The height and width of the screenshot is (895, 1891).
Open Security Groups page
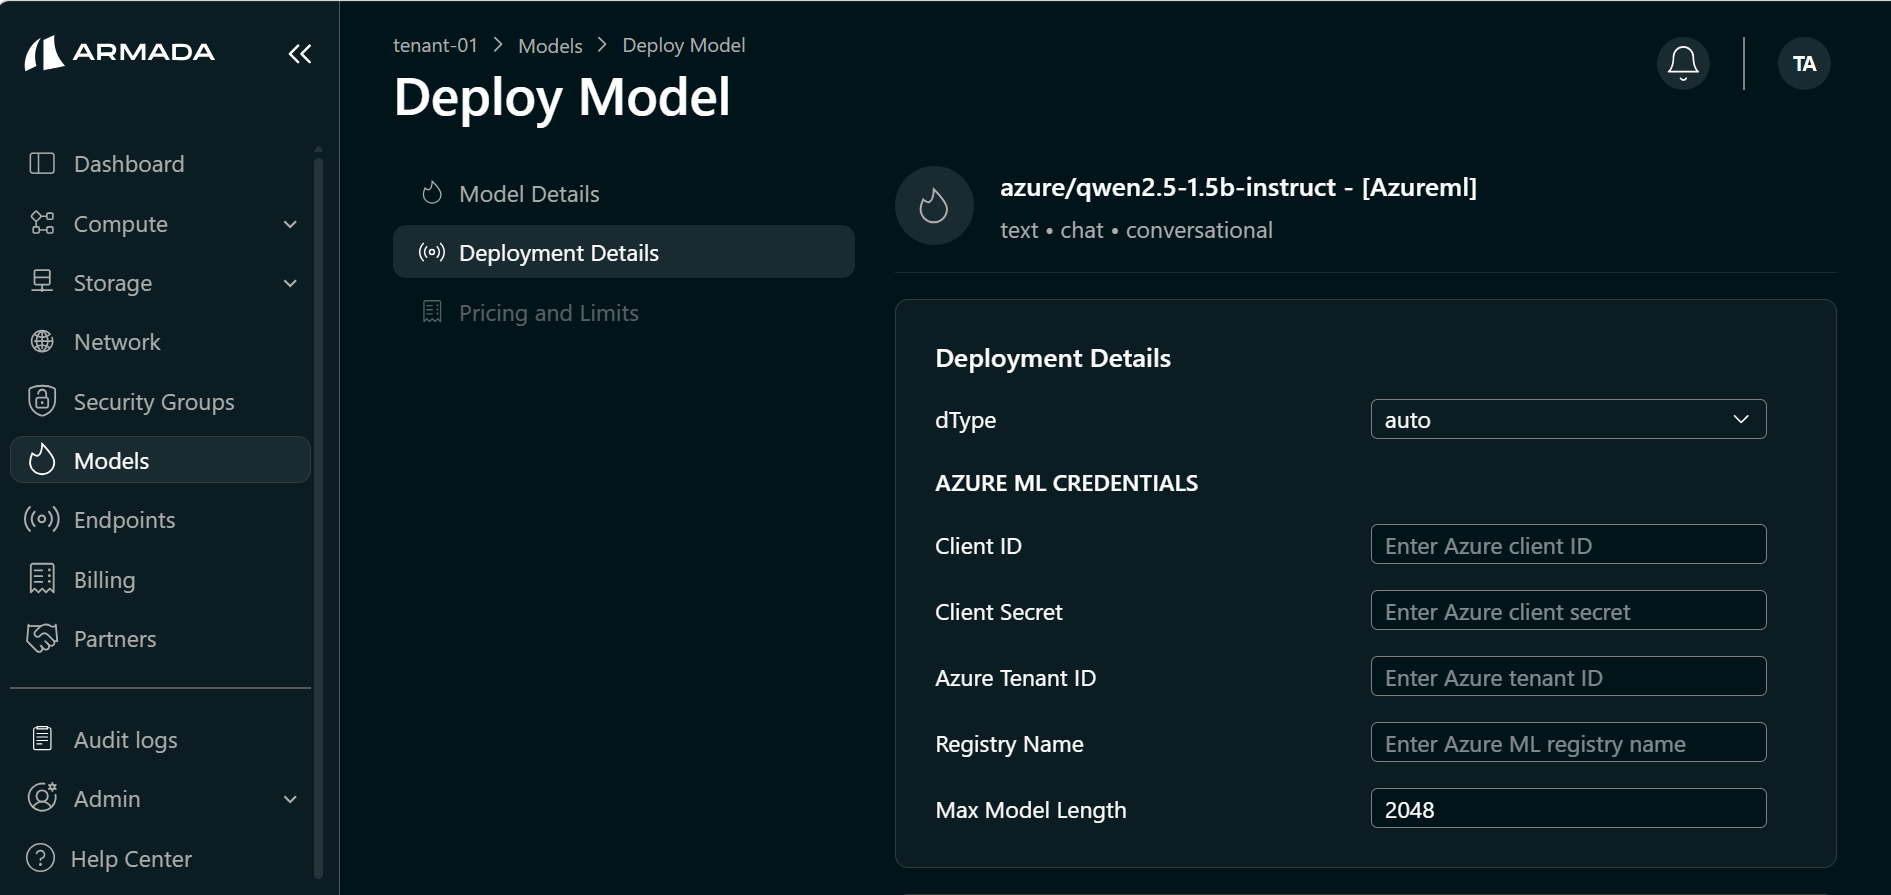pyautogui.click(x=160, y=402)
